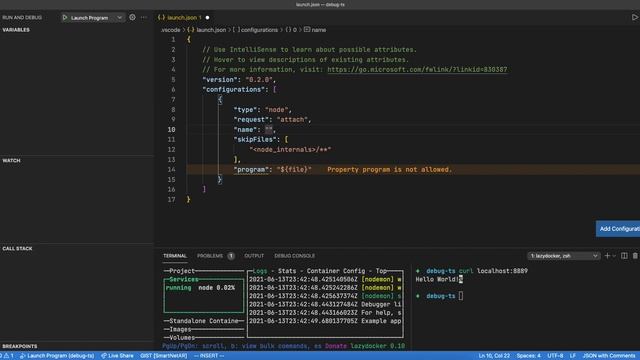Click line number 14 in the gutter
The height and width of the screenshot is (360, 640).
(171, 169)
